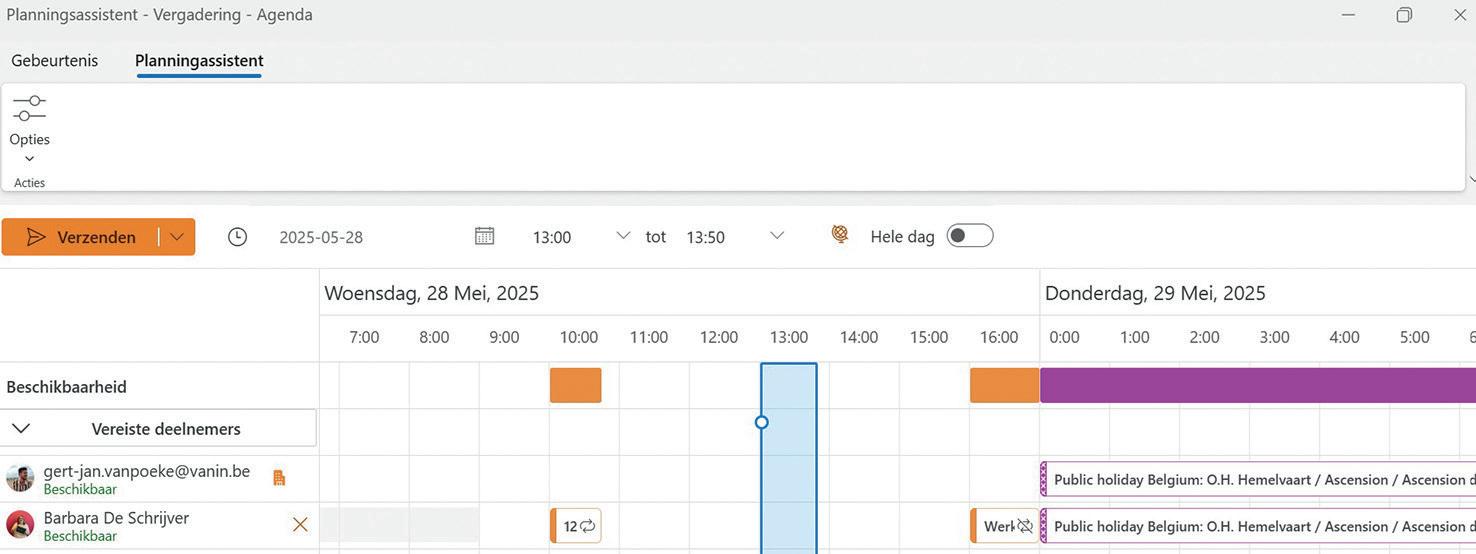Screen dimensions: 1476x554
Task: Switch to the Gebeurtenis tab
Action: (x=55, y=60)
